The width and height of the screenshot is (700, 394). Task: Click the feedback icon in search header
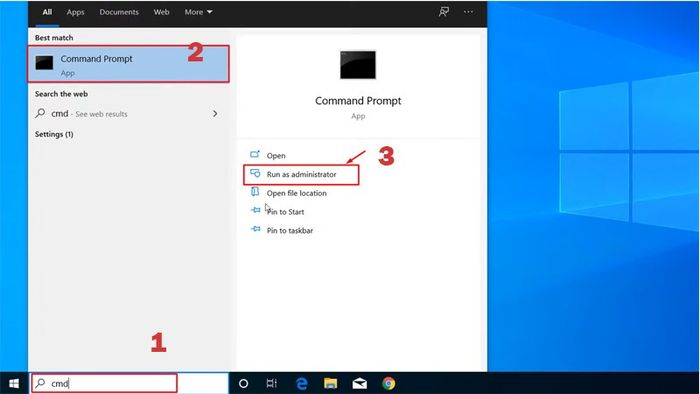pos(444,12)
